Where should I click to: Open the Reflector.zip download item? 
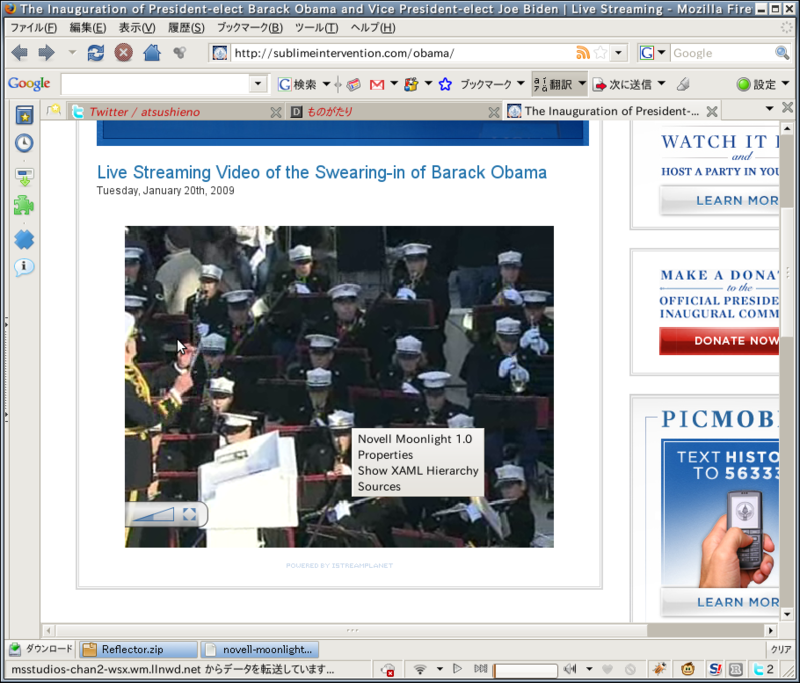pos(139,649)
